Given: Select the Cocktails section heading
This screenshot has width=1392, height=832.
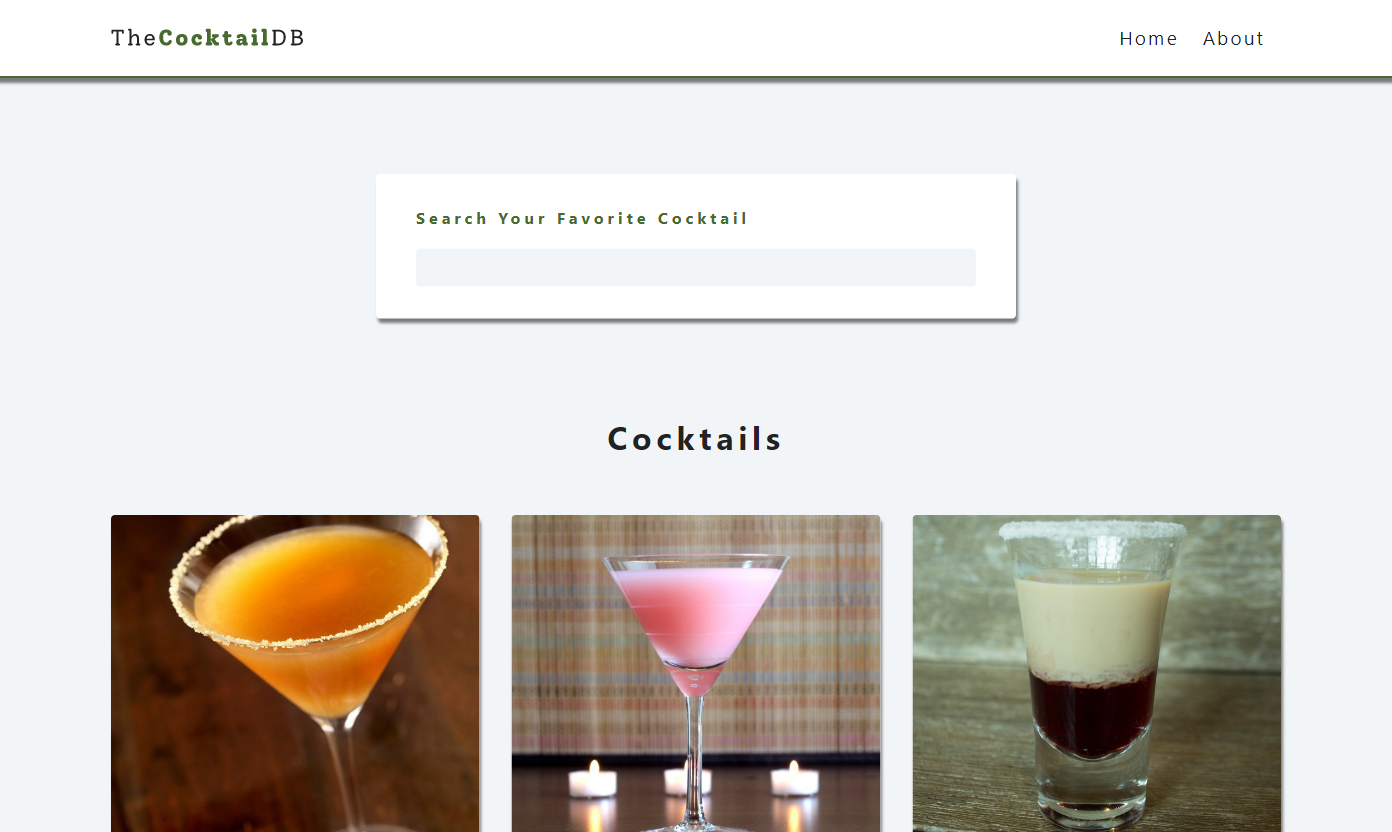Looking at the screenshot, I should click(x=695, y=438).
